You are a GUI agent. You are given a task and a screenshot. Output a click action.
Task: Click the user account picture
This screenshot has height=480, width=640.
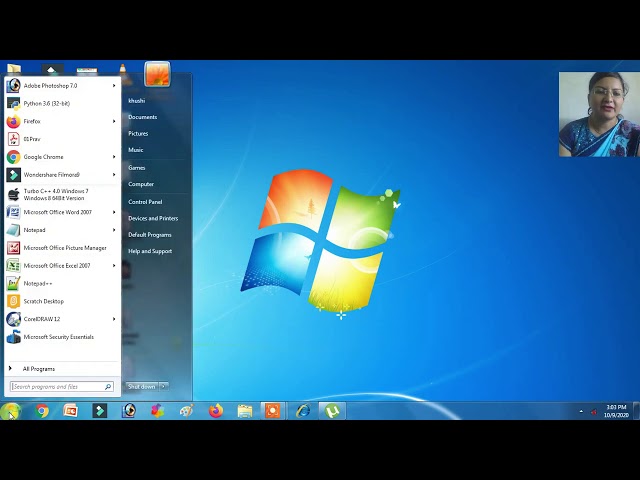157,74
